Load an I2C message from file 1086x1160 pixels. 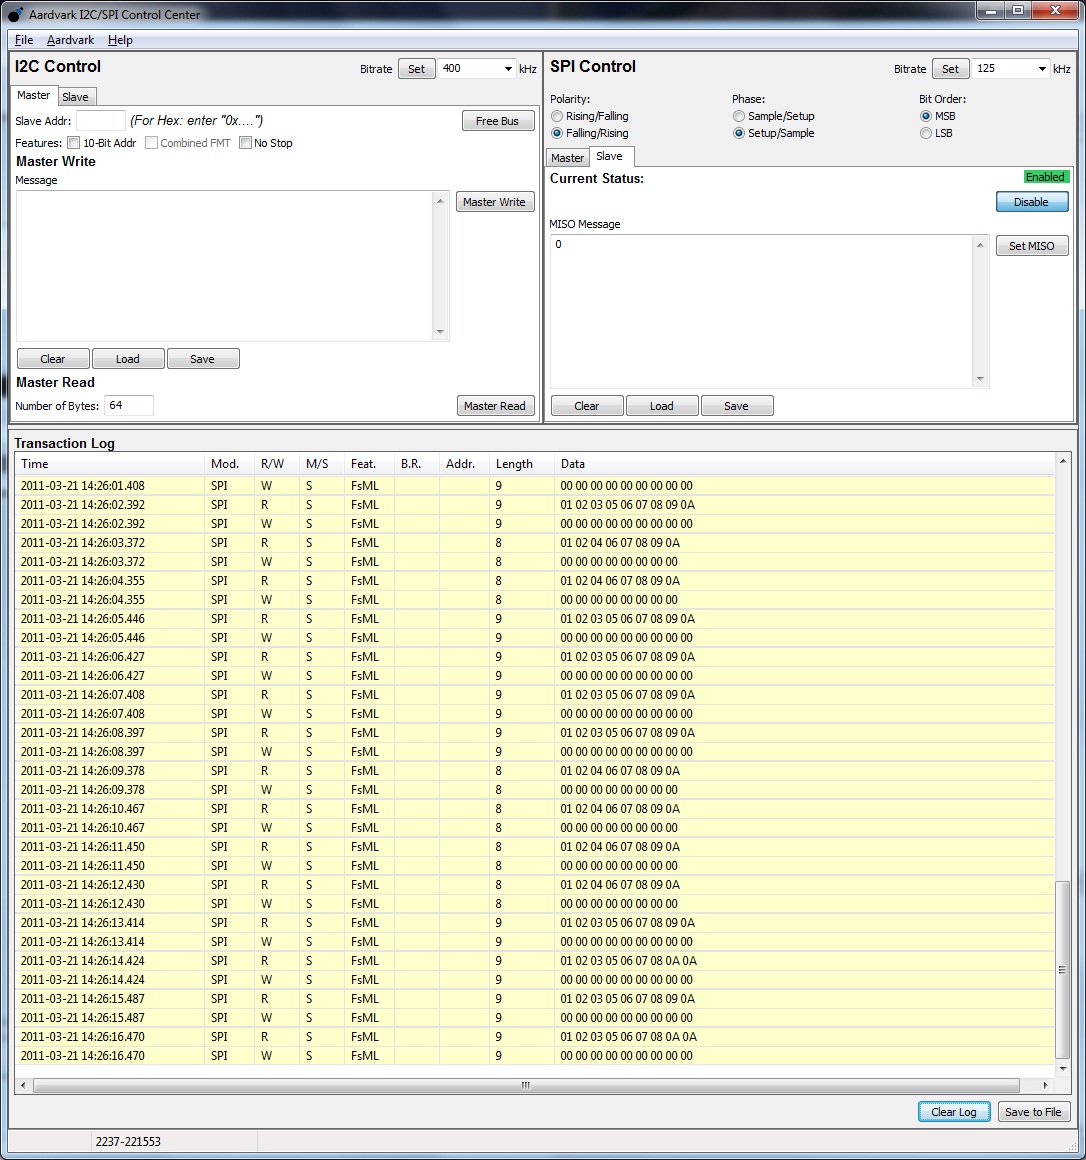(128, 359)
